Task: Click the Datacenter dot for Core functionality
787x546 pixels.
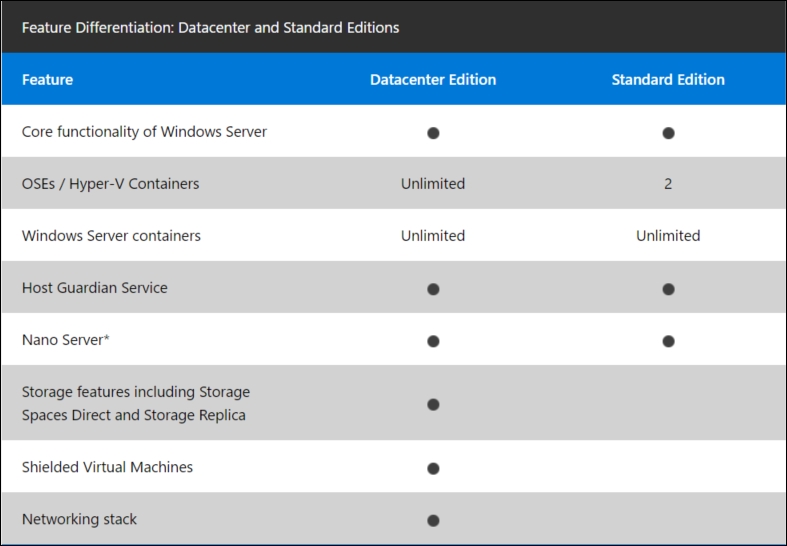Action: 433,133
